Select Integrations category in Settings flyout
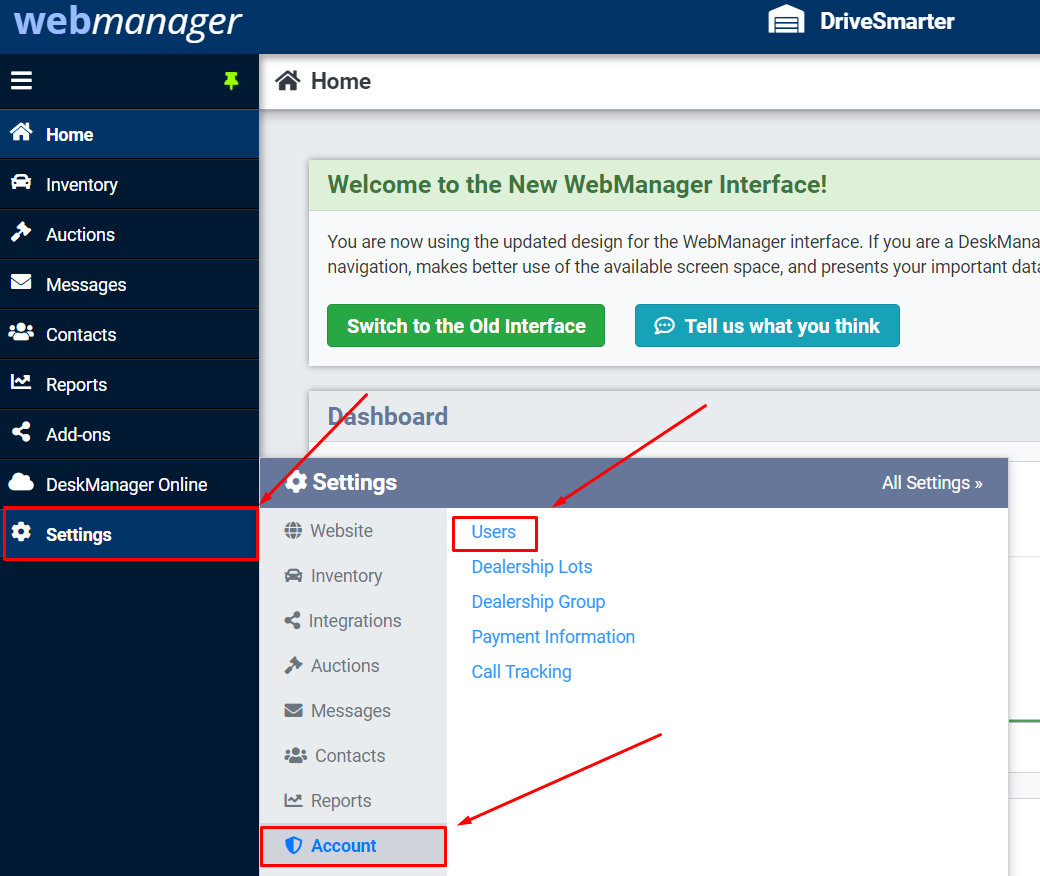 point(354,621)
